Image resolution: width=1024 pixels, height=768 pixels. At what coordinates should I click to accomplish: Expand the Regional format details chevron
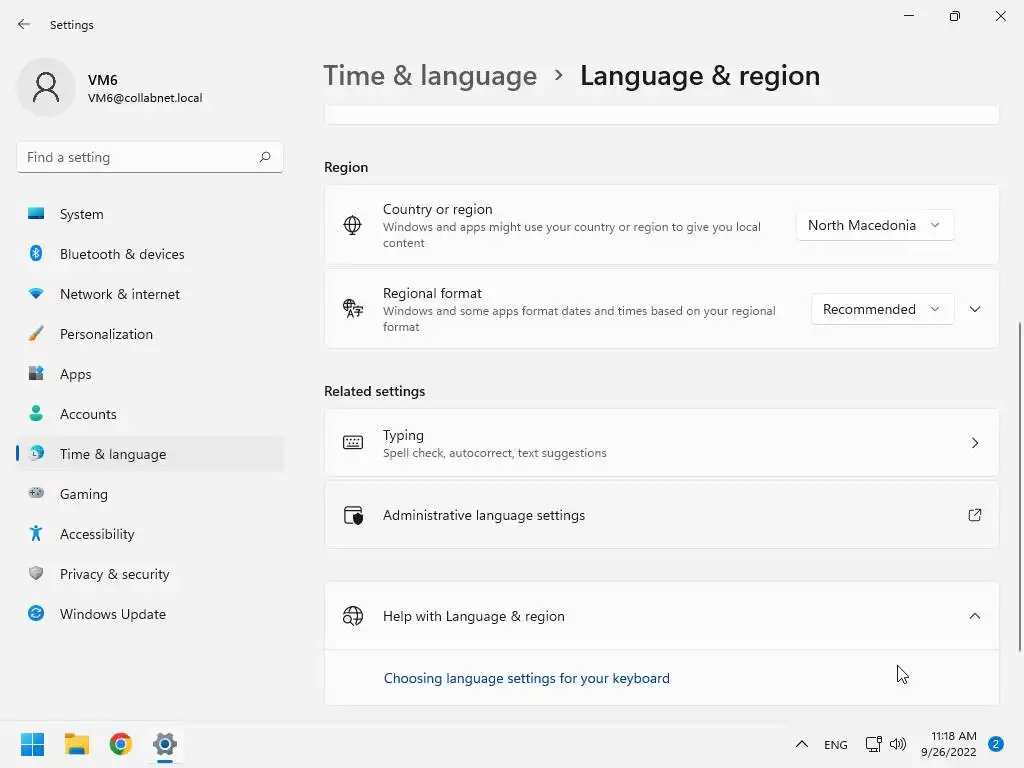(975, 309)
